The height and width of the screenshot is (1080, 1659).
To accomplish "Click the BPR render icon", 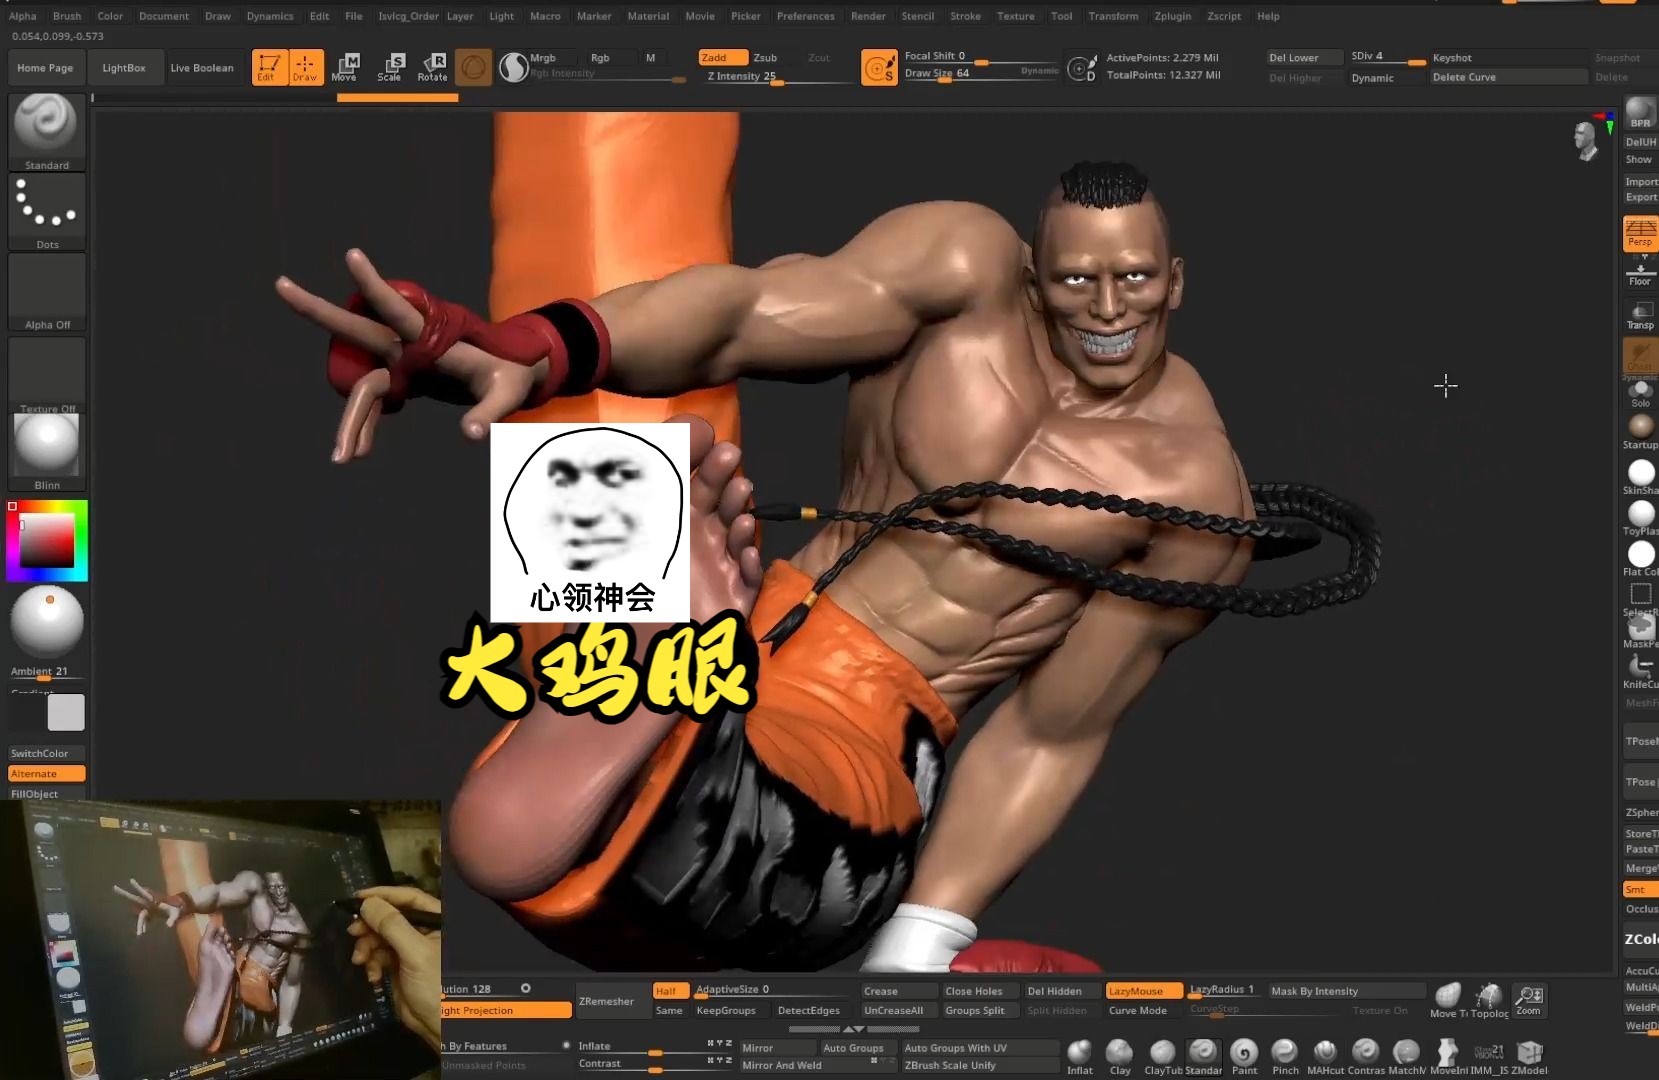I will tap(1640, 113).
